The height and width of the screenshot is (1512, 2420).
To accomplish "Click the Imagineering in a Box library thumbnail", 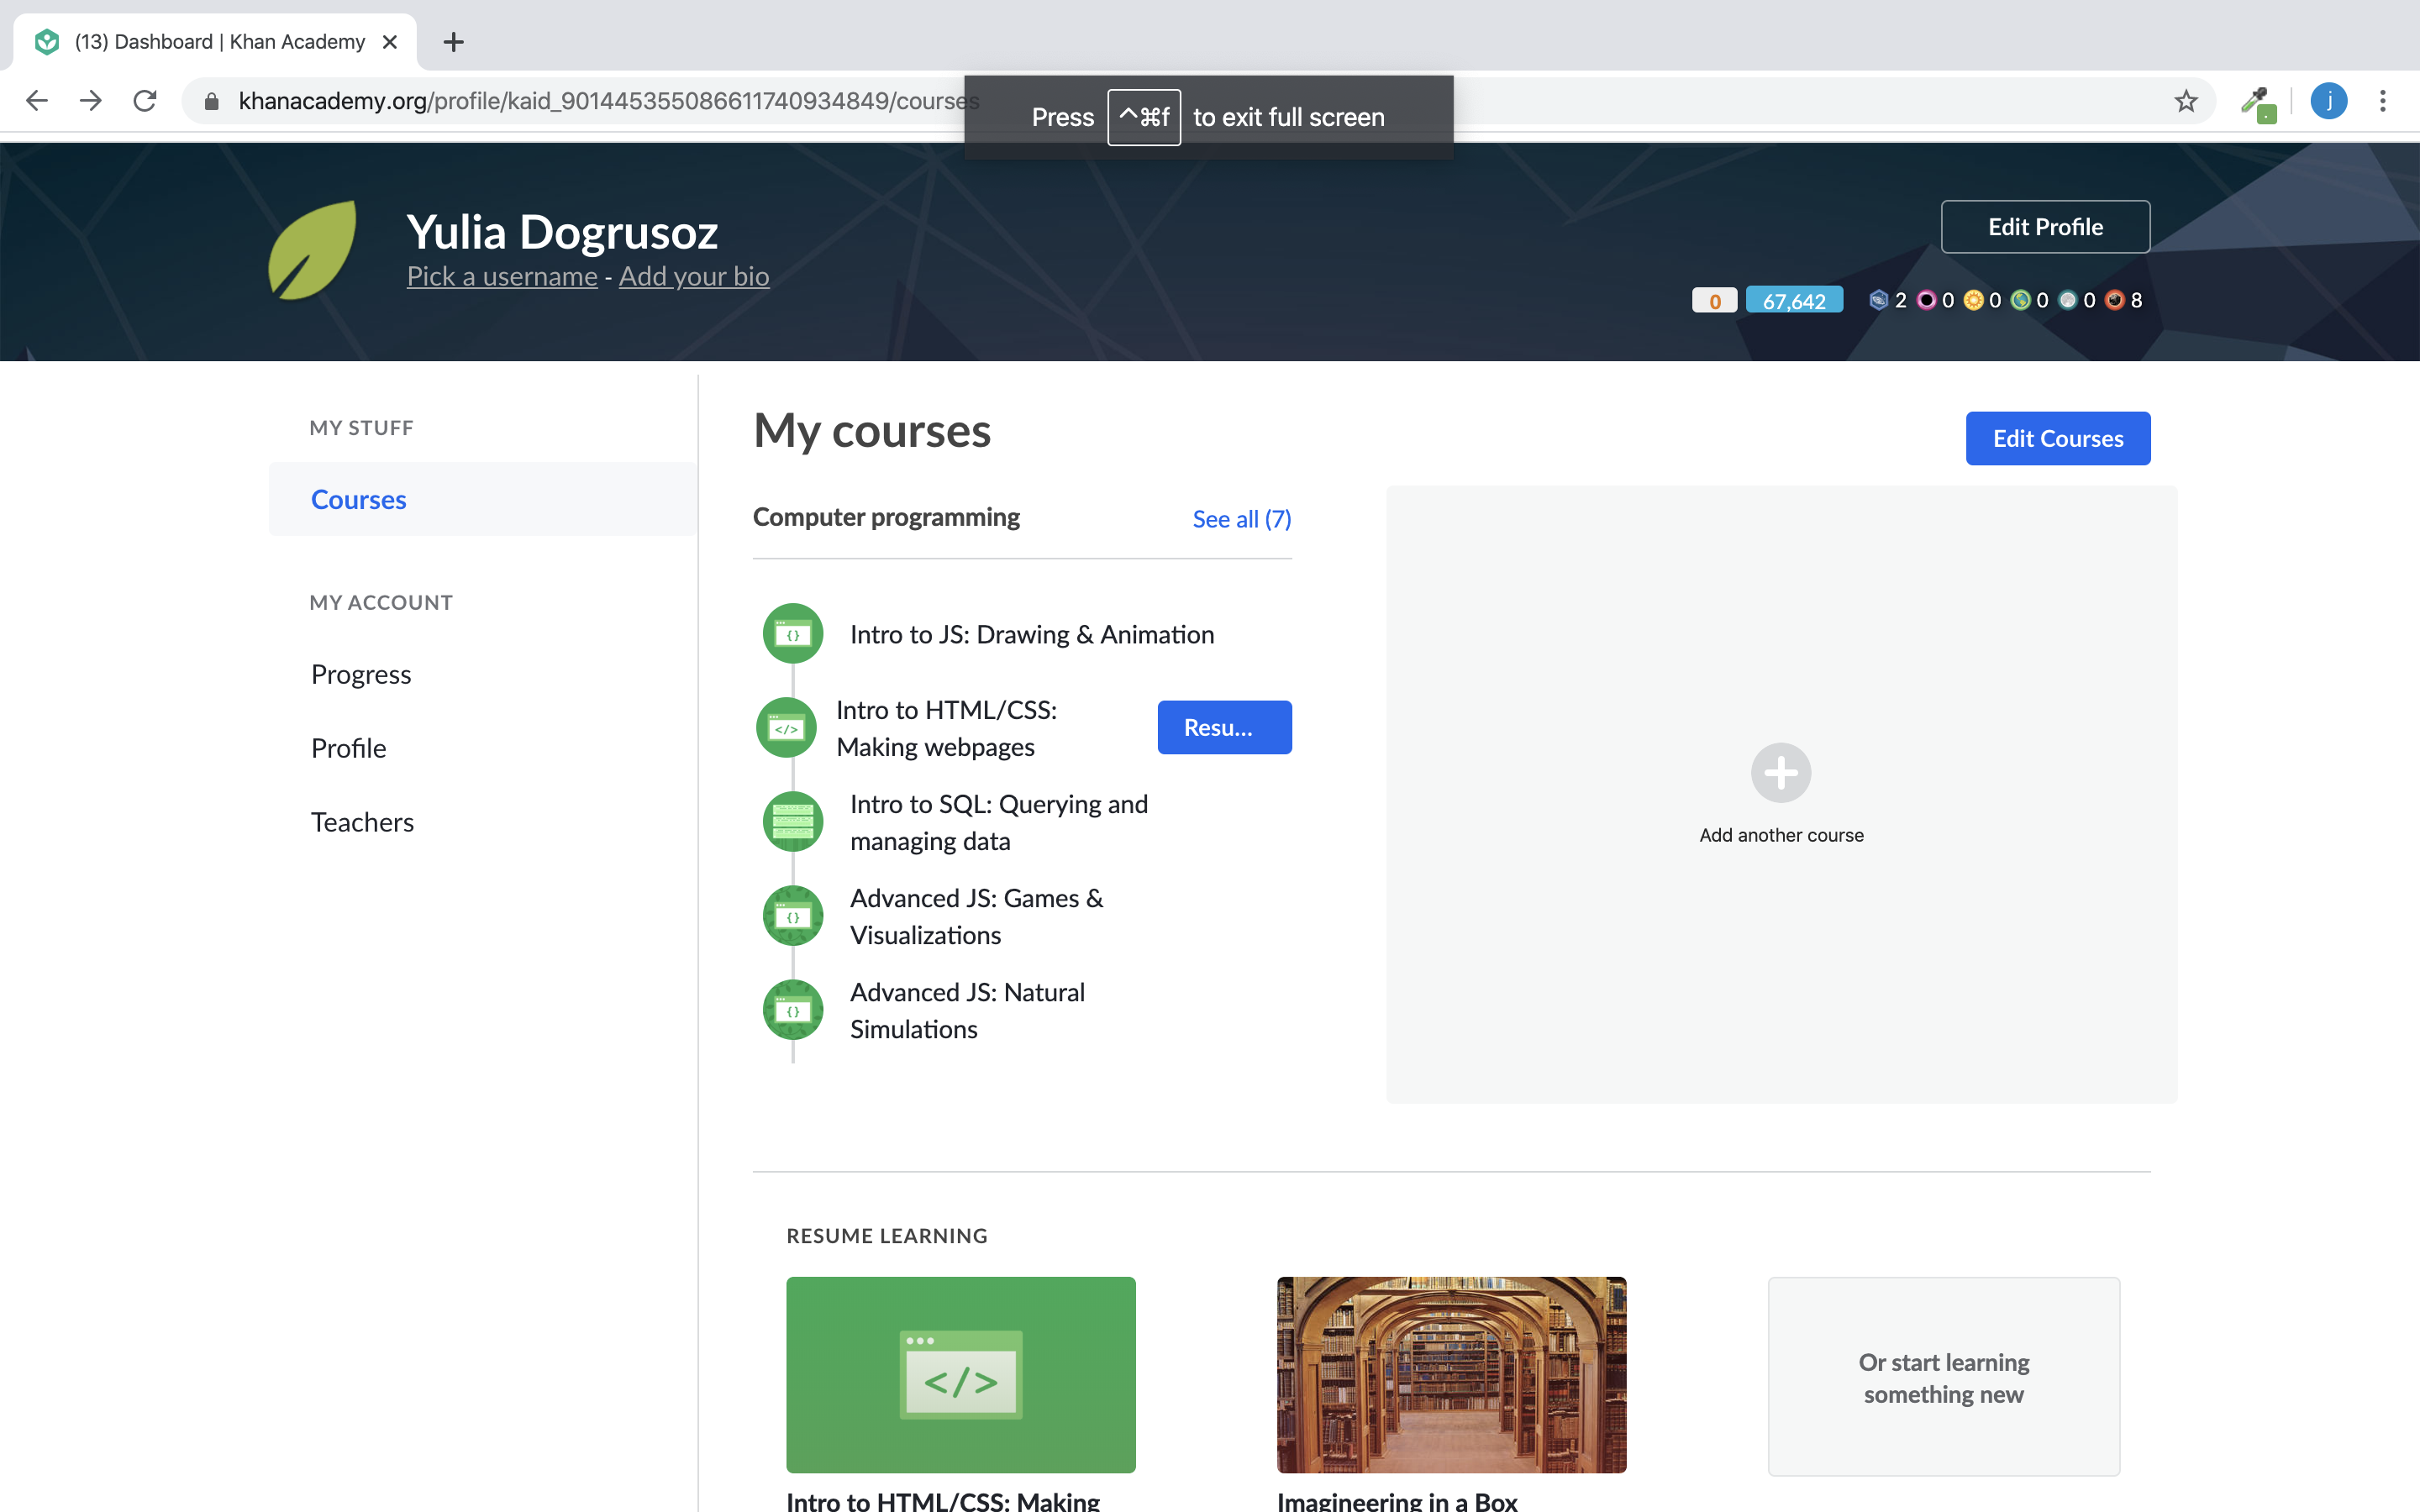I will click(1451, 1374).
